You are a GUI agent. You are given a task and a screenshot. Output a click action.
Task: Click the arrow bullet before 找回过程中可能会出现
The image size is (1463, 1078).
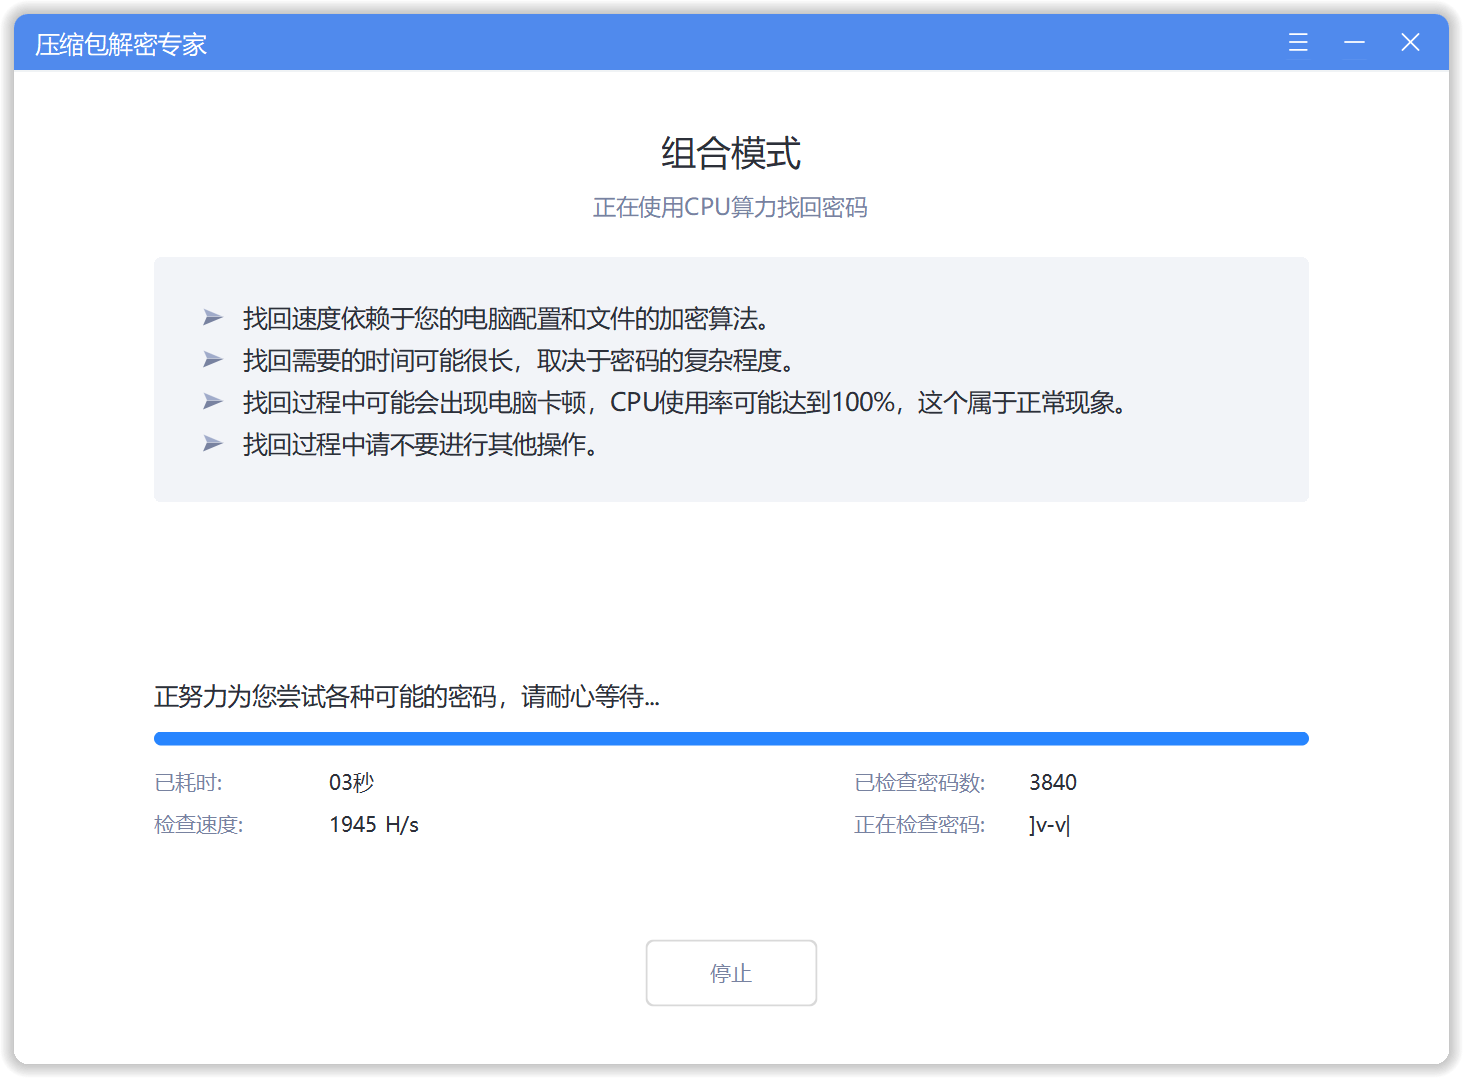tap(213, 402)
